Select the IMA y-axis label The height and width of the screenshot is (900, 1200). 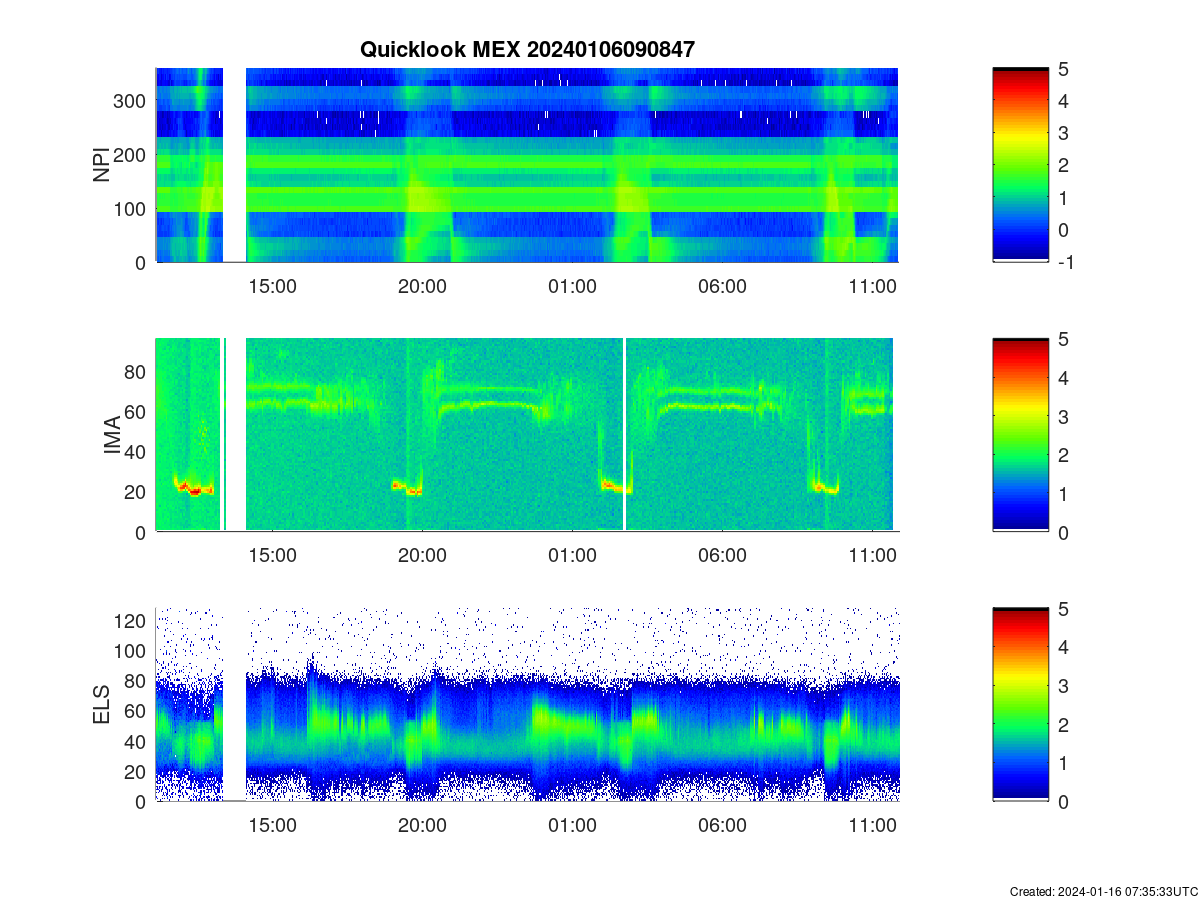pos(112,435)
